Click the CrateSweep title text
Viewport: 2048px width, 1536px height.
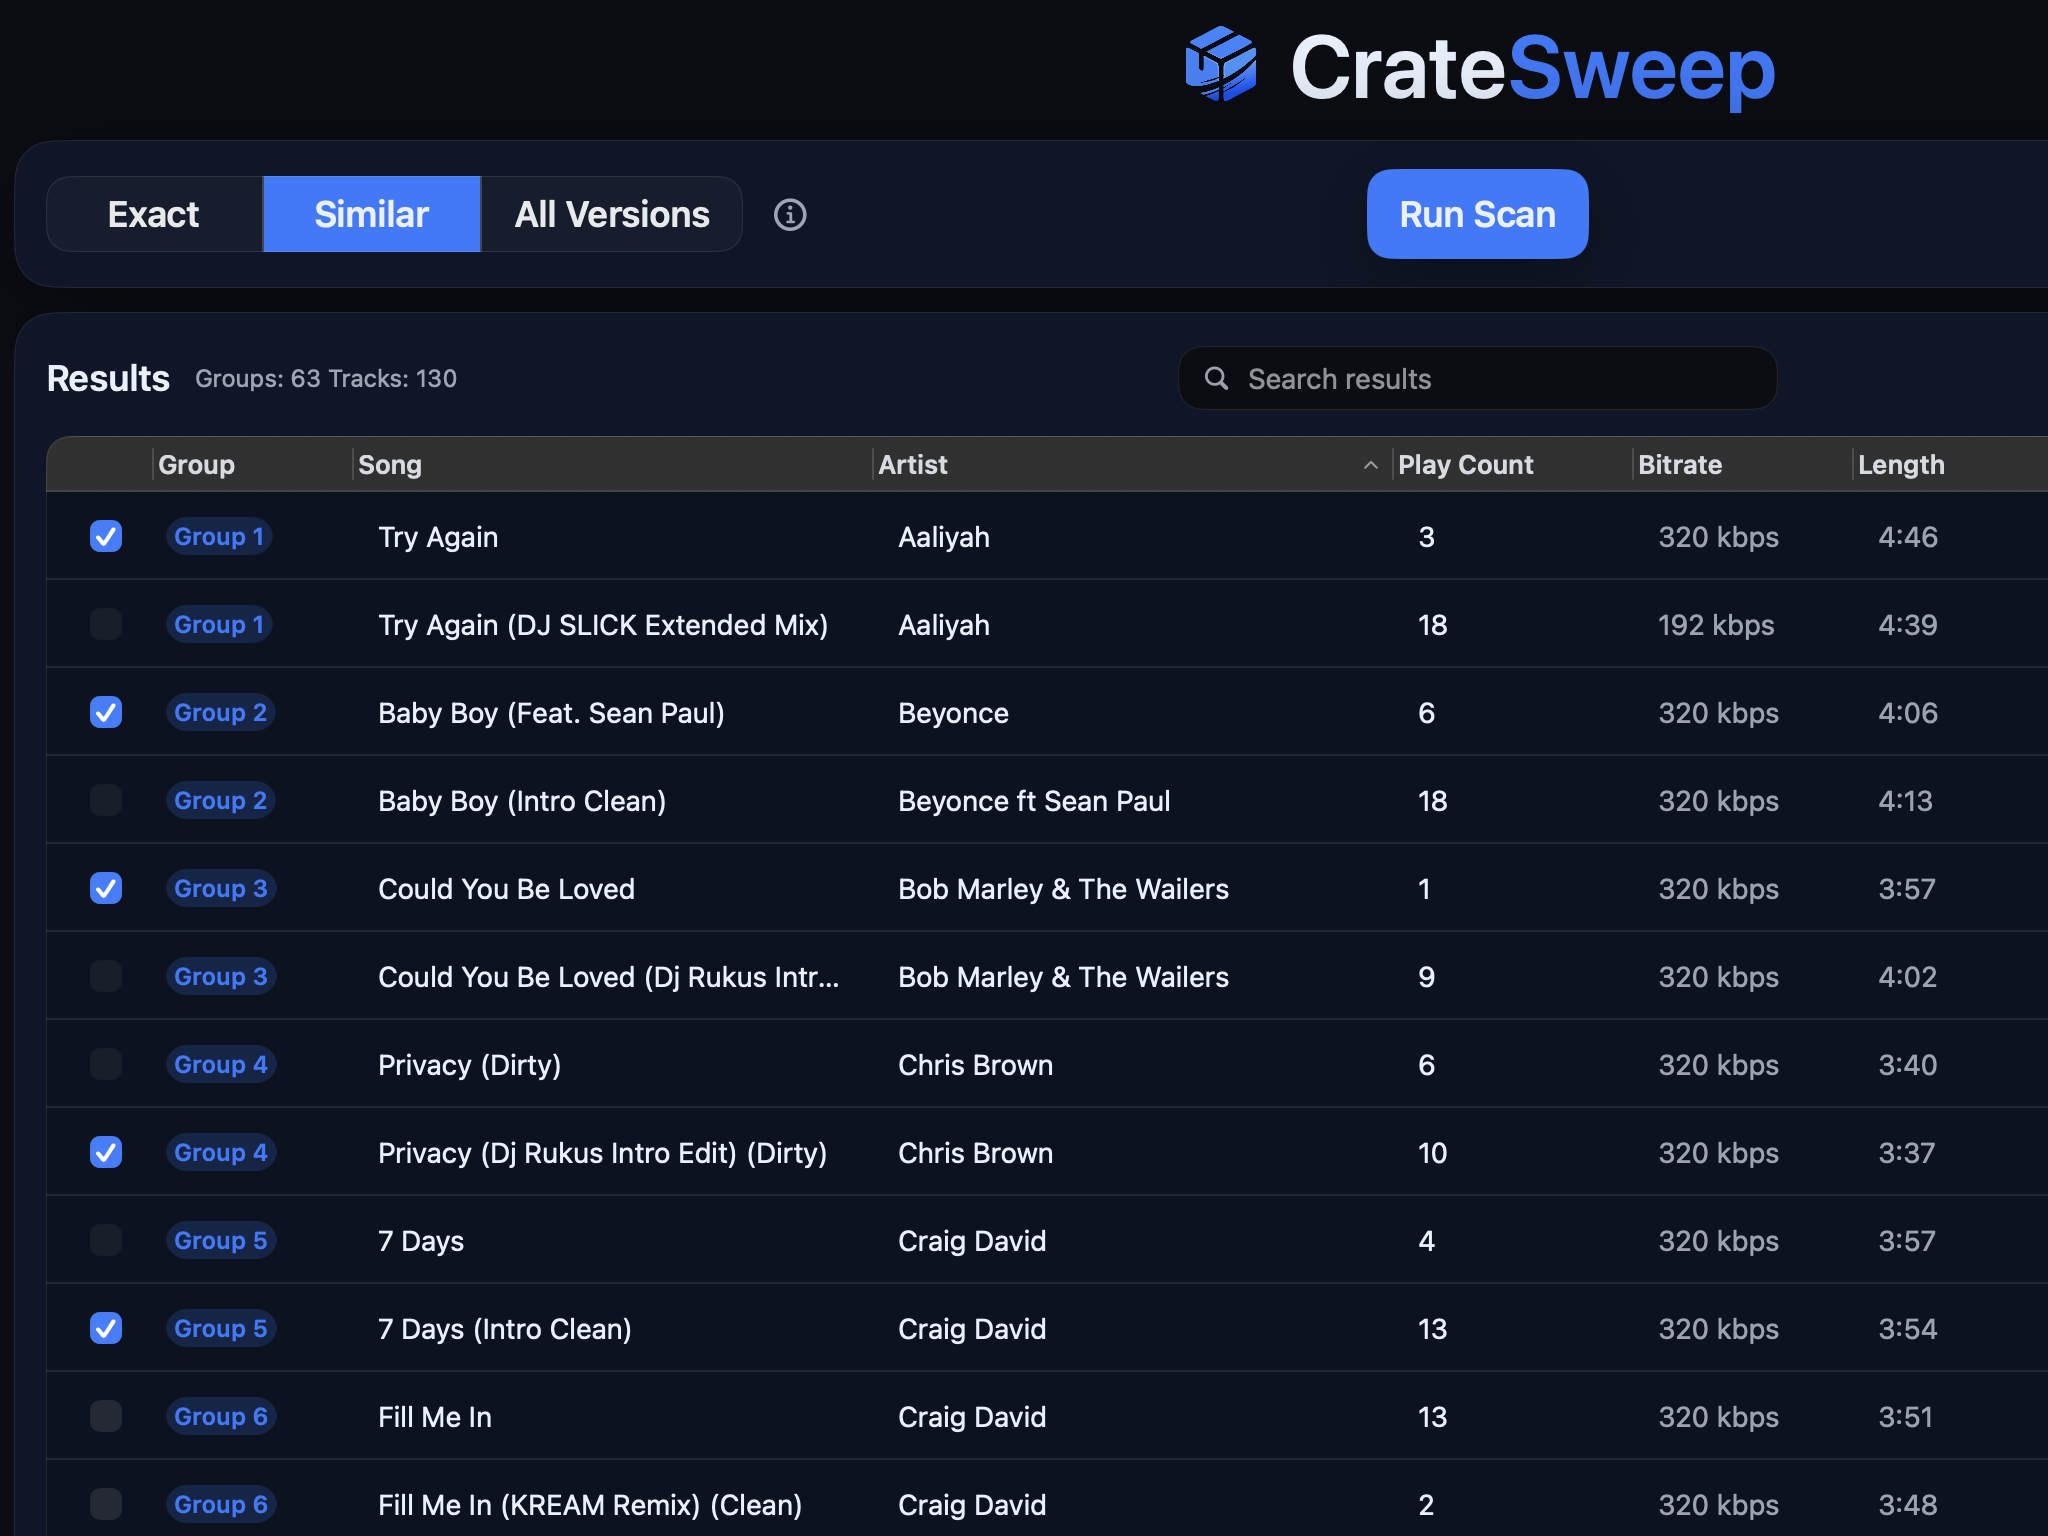[1533, 68]
